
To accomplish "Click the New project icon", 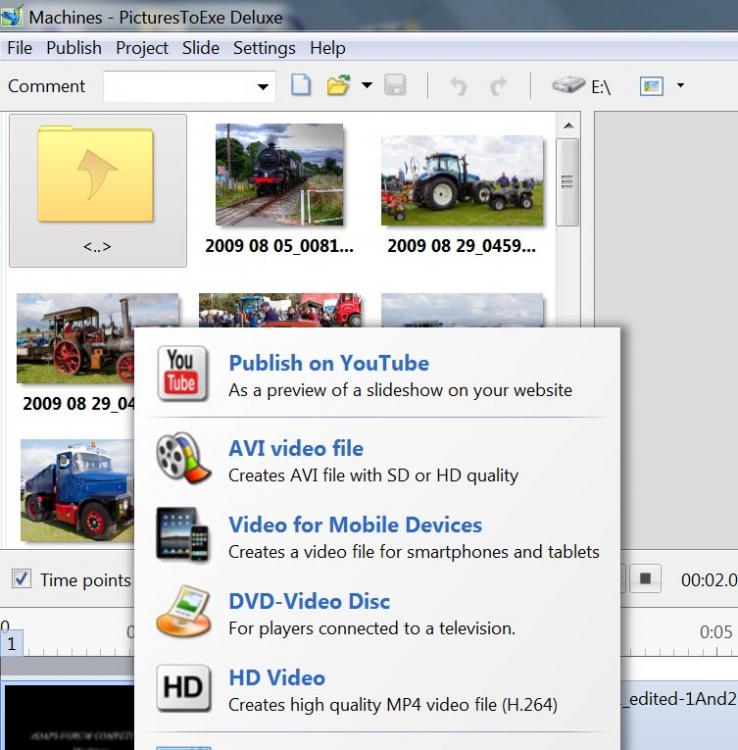I will coord(301,86).
